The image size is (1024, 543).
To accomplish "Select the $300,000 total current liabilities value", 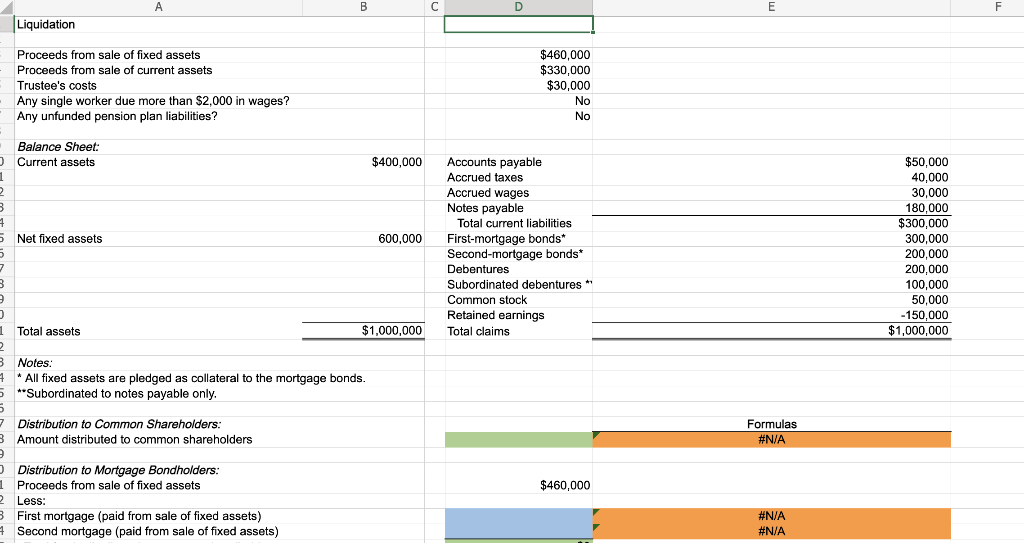I will [x=923, y=223].
